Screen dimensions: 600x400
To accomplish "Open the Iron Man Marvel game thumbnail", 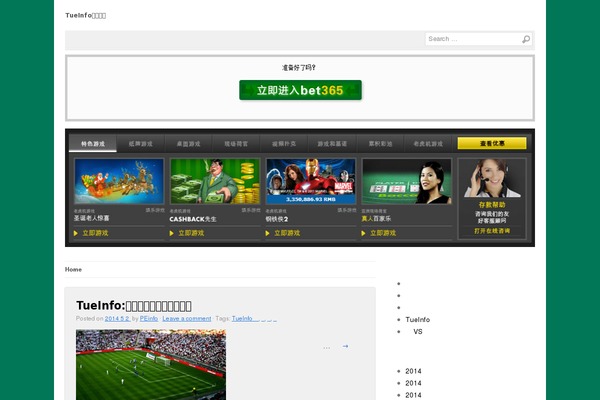I will (311, 181).
